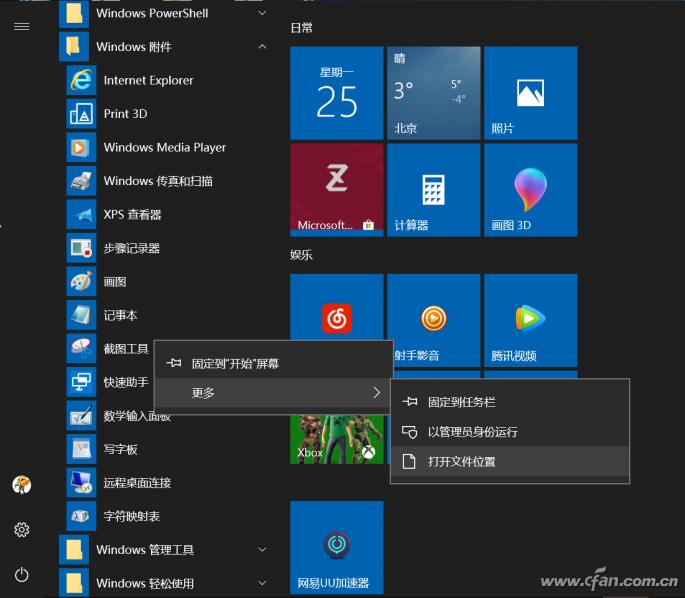Open the 快速助手 icon
The height and width of the screenshot is (598, 685).
pos(81,382)
